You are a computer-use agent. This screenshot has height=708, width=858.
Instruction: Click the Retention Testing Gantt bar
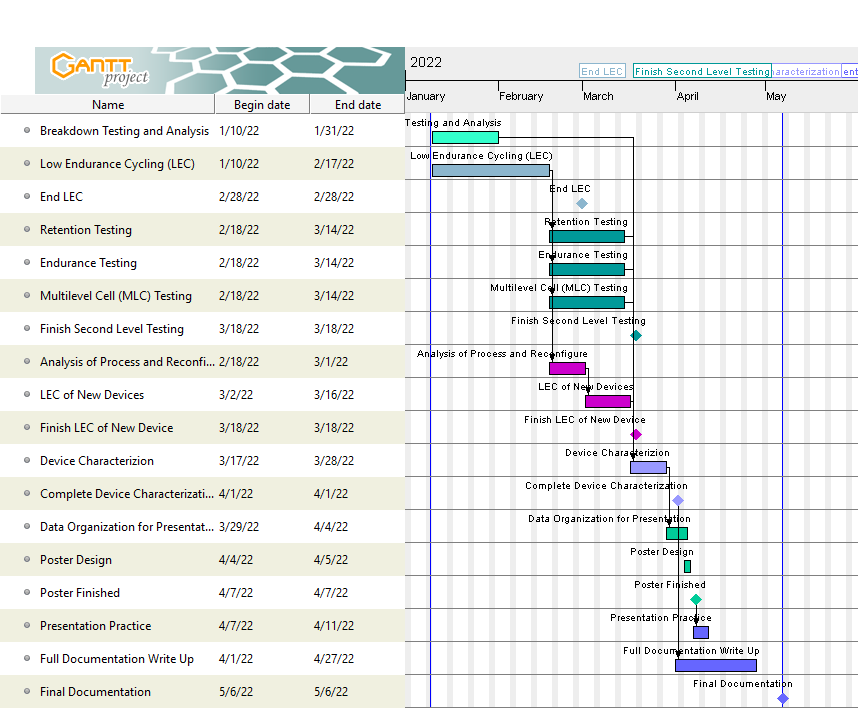pyautogui.click(x=587, y=236)
